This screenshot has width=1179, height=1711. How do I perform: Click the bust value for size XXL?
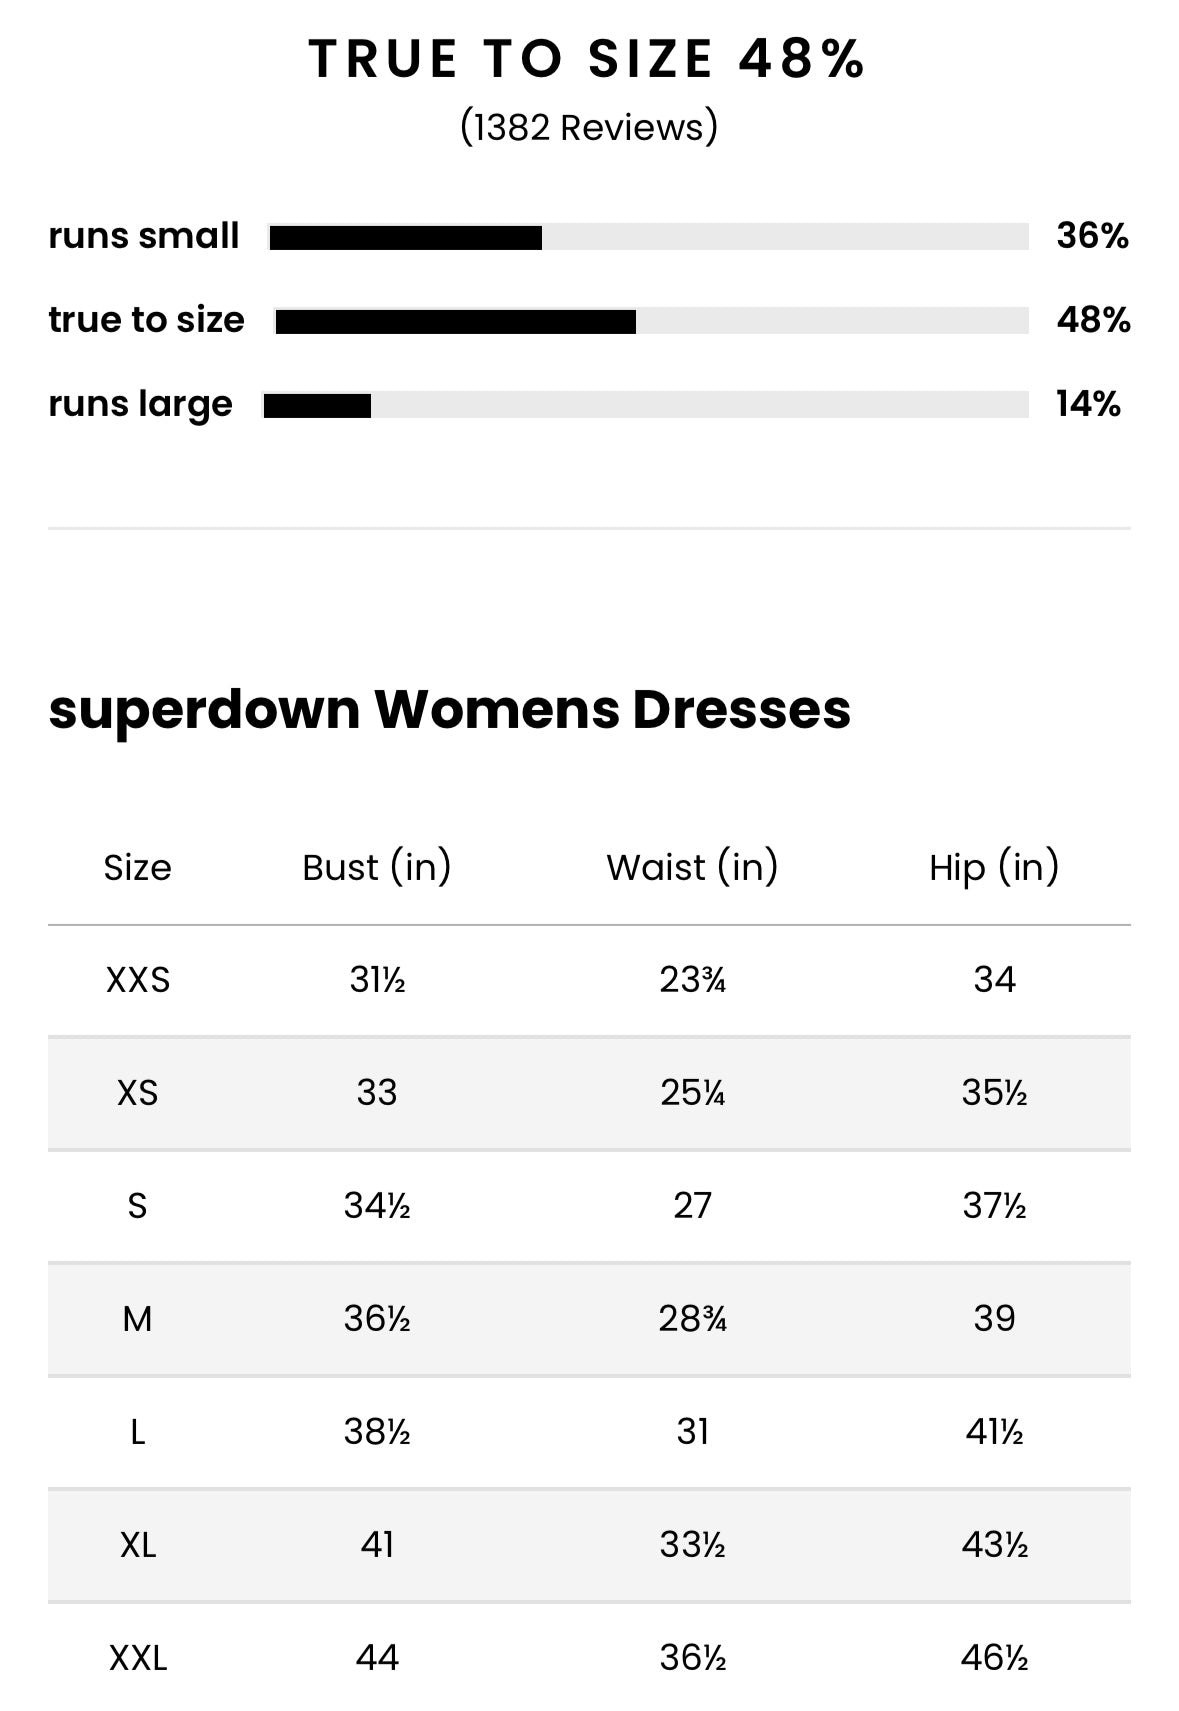[377, 1658]
